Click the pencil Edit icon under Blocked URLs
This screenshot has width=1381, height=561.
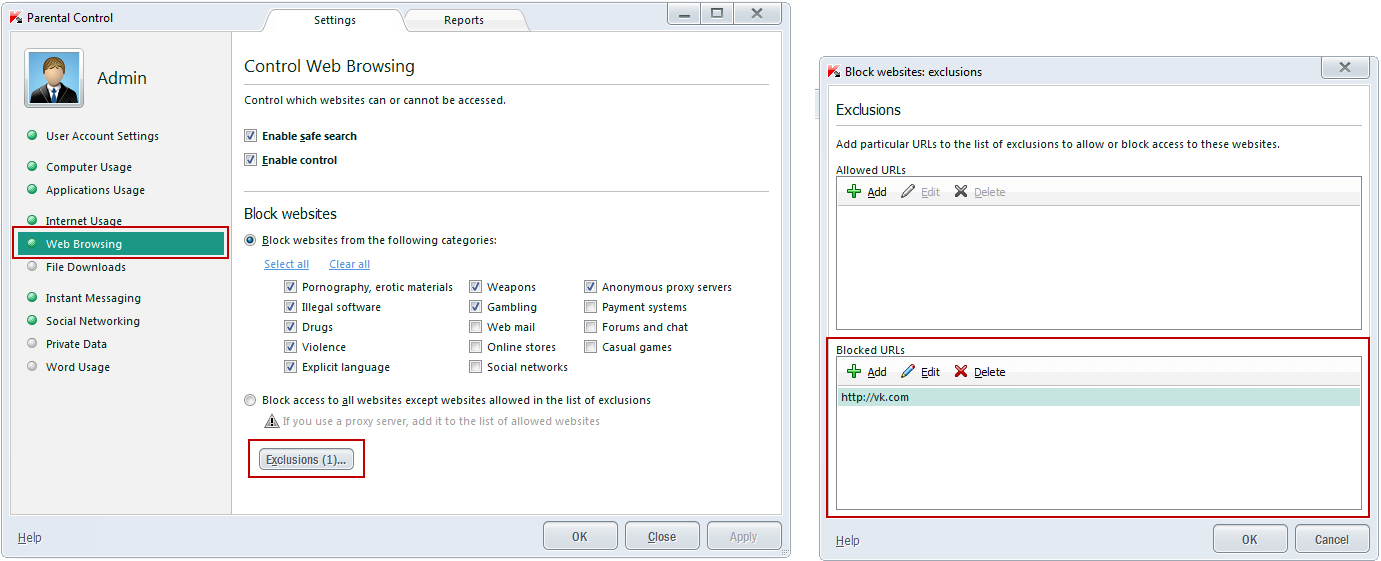(908, 372)
